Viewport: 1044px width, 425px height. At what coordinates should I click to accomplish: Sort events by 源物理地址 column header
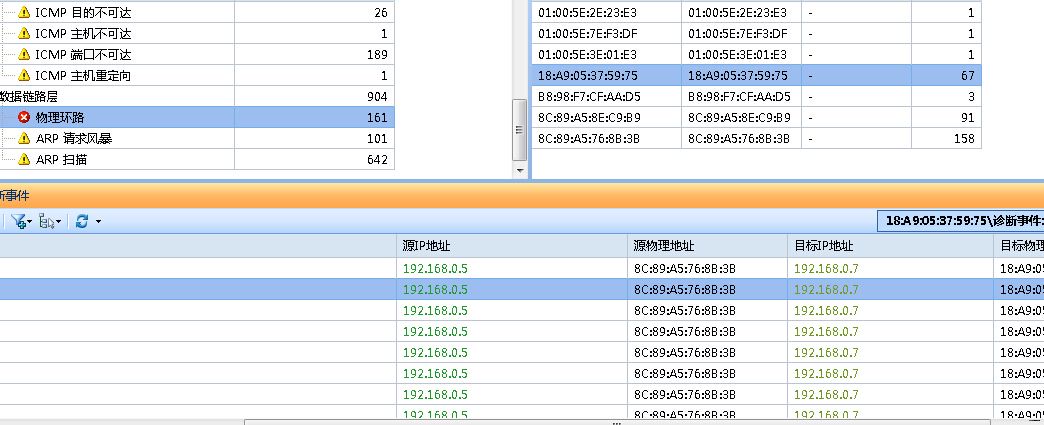pos(707,246)
